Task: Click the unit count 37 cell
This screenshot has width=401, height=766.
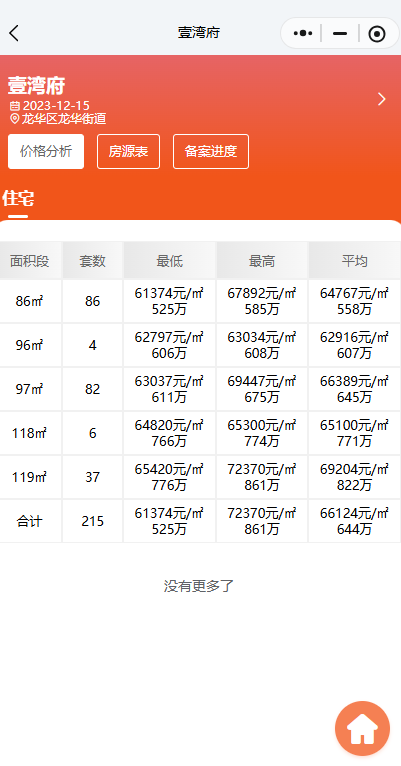Action: (x=92, y=477)
